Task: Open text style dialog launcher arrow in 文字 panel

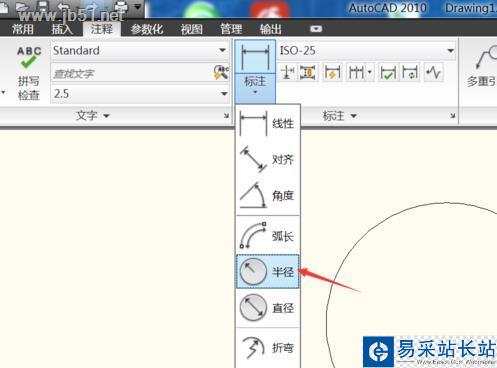Action: point(226,116)
